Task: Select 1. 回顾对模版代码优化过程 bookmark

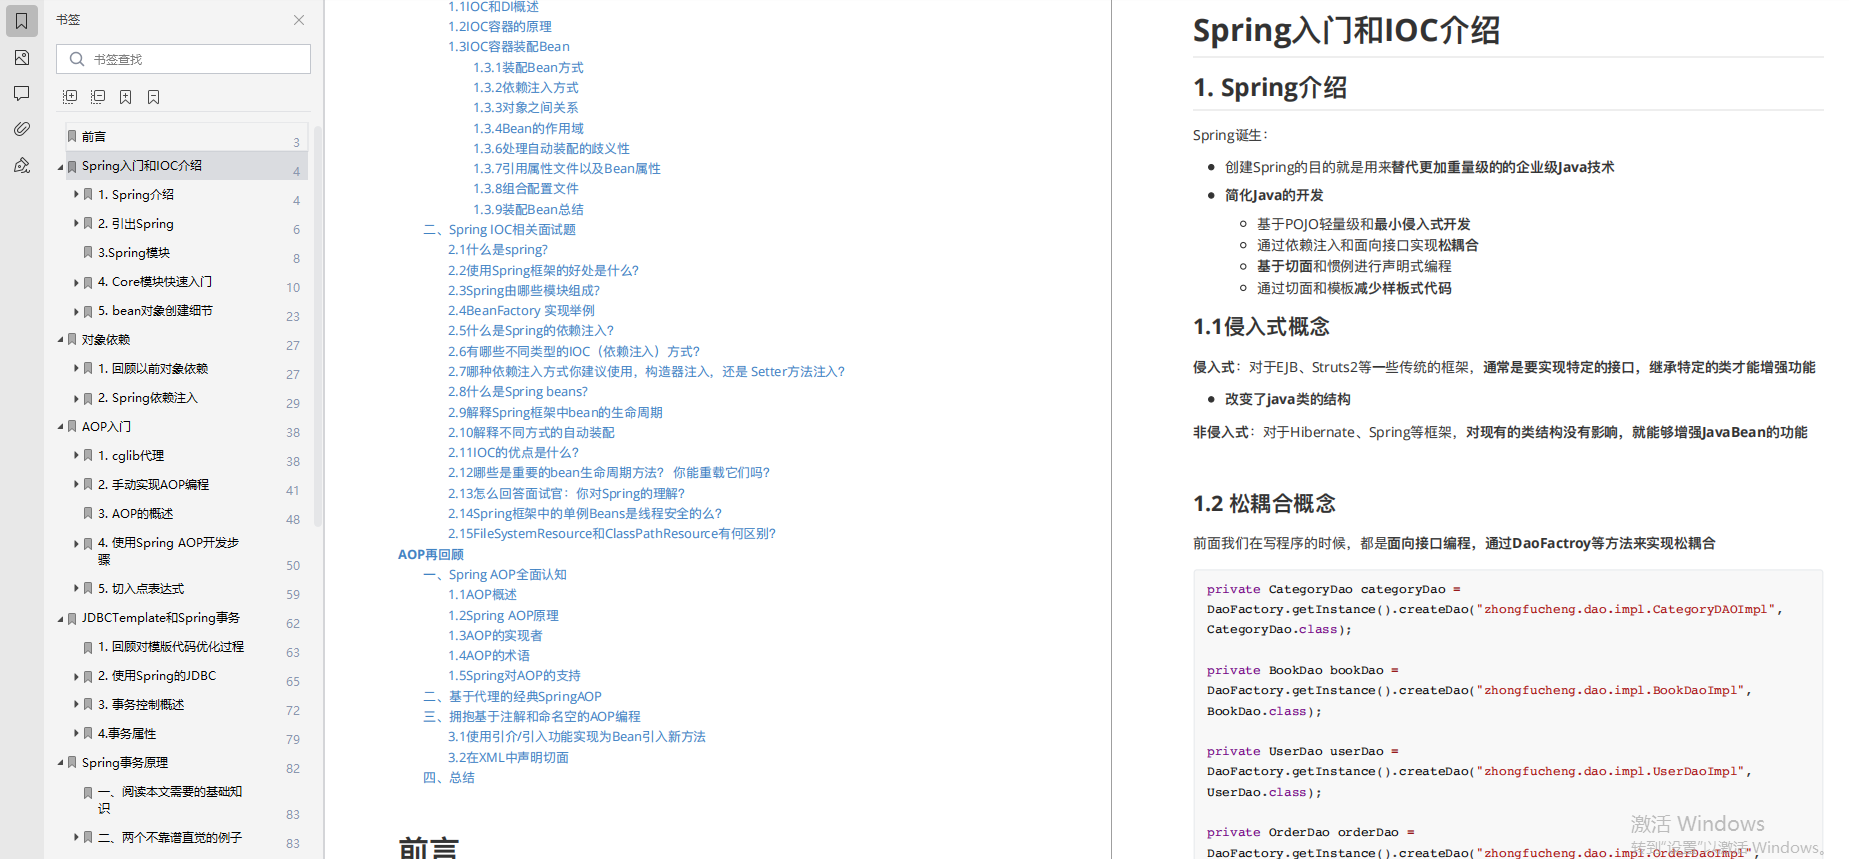Action: (x=171, y=647)
